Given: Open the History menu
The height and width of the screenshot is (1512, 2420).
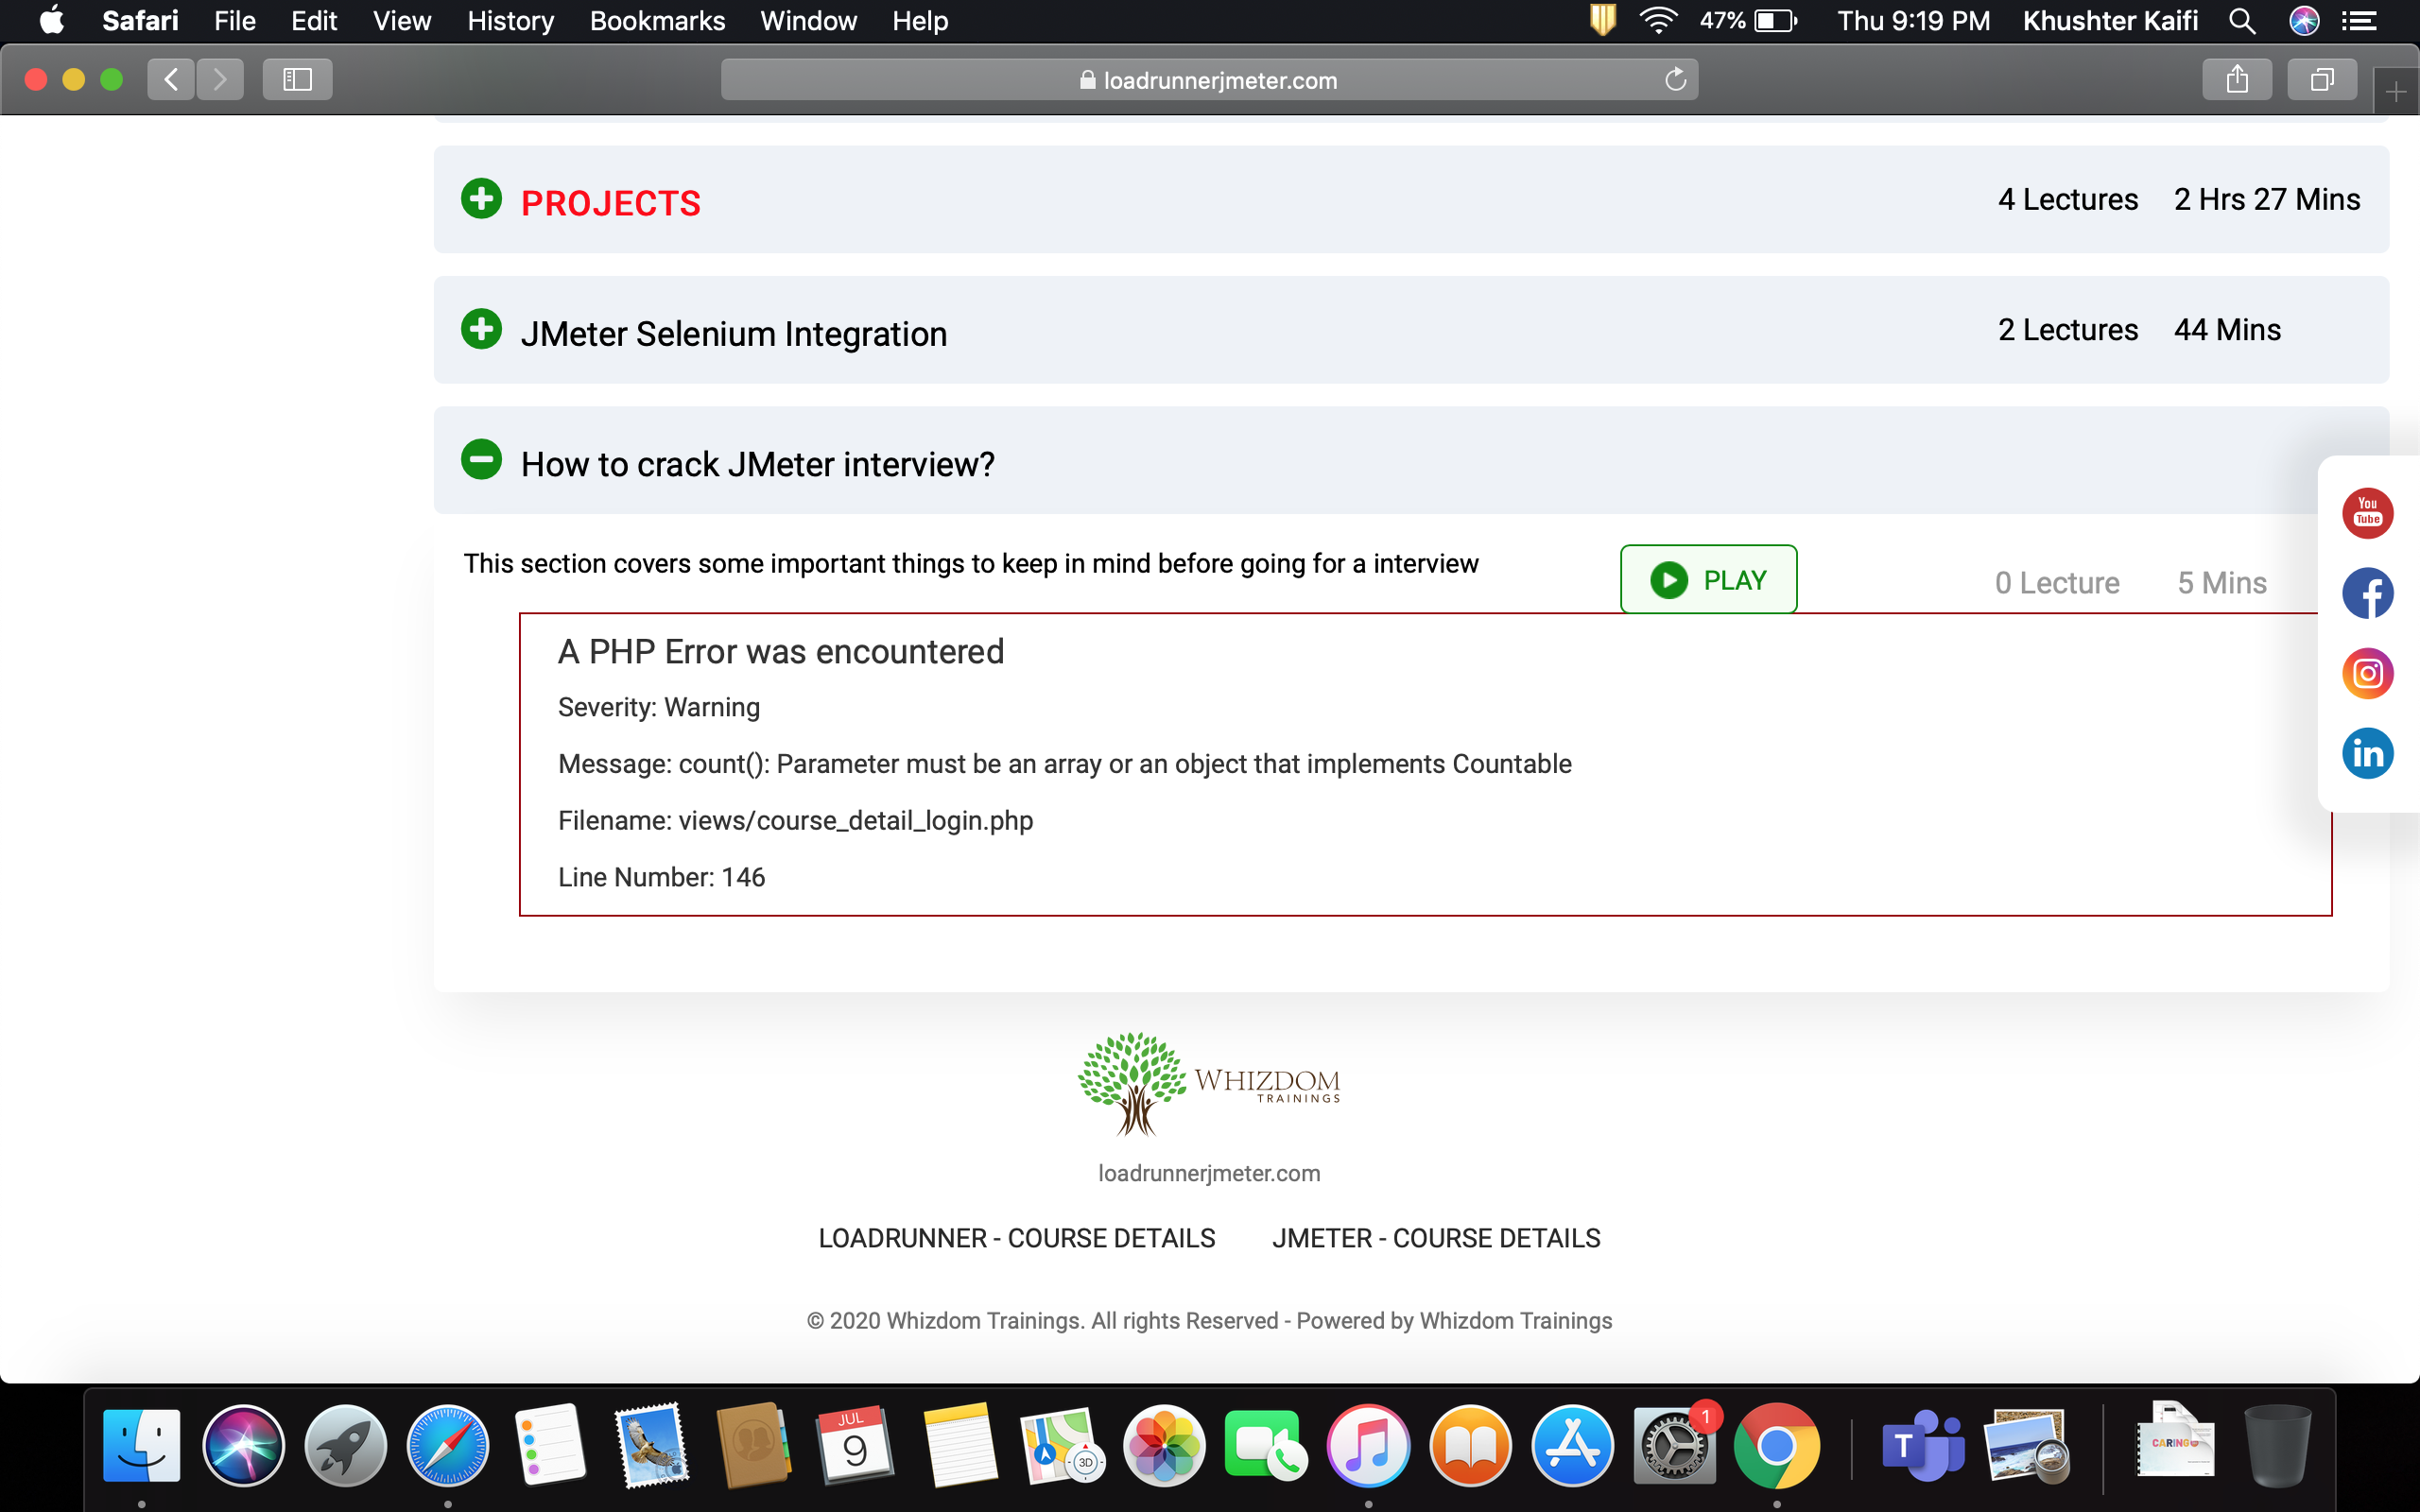Looking at the screenshot, I should click(510, 21).
